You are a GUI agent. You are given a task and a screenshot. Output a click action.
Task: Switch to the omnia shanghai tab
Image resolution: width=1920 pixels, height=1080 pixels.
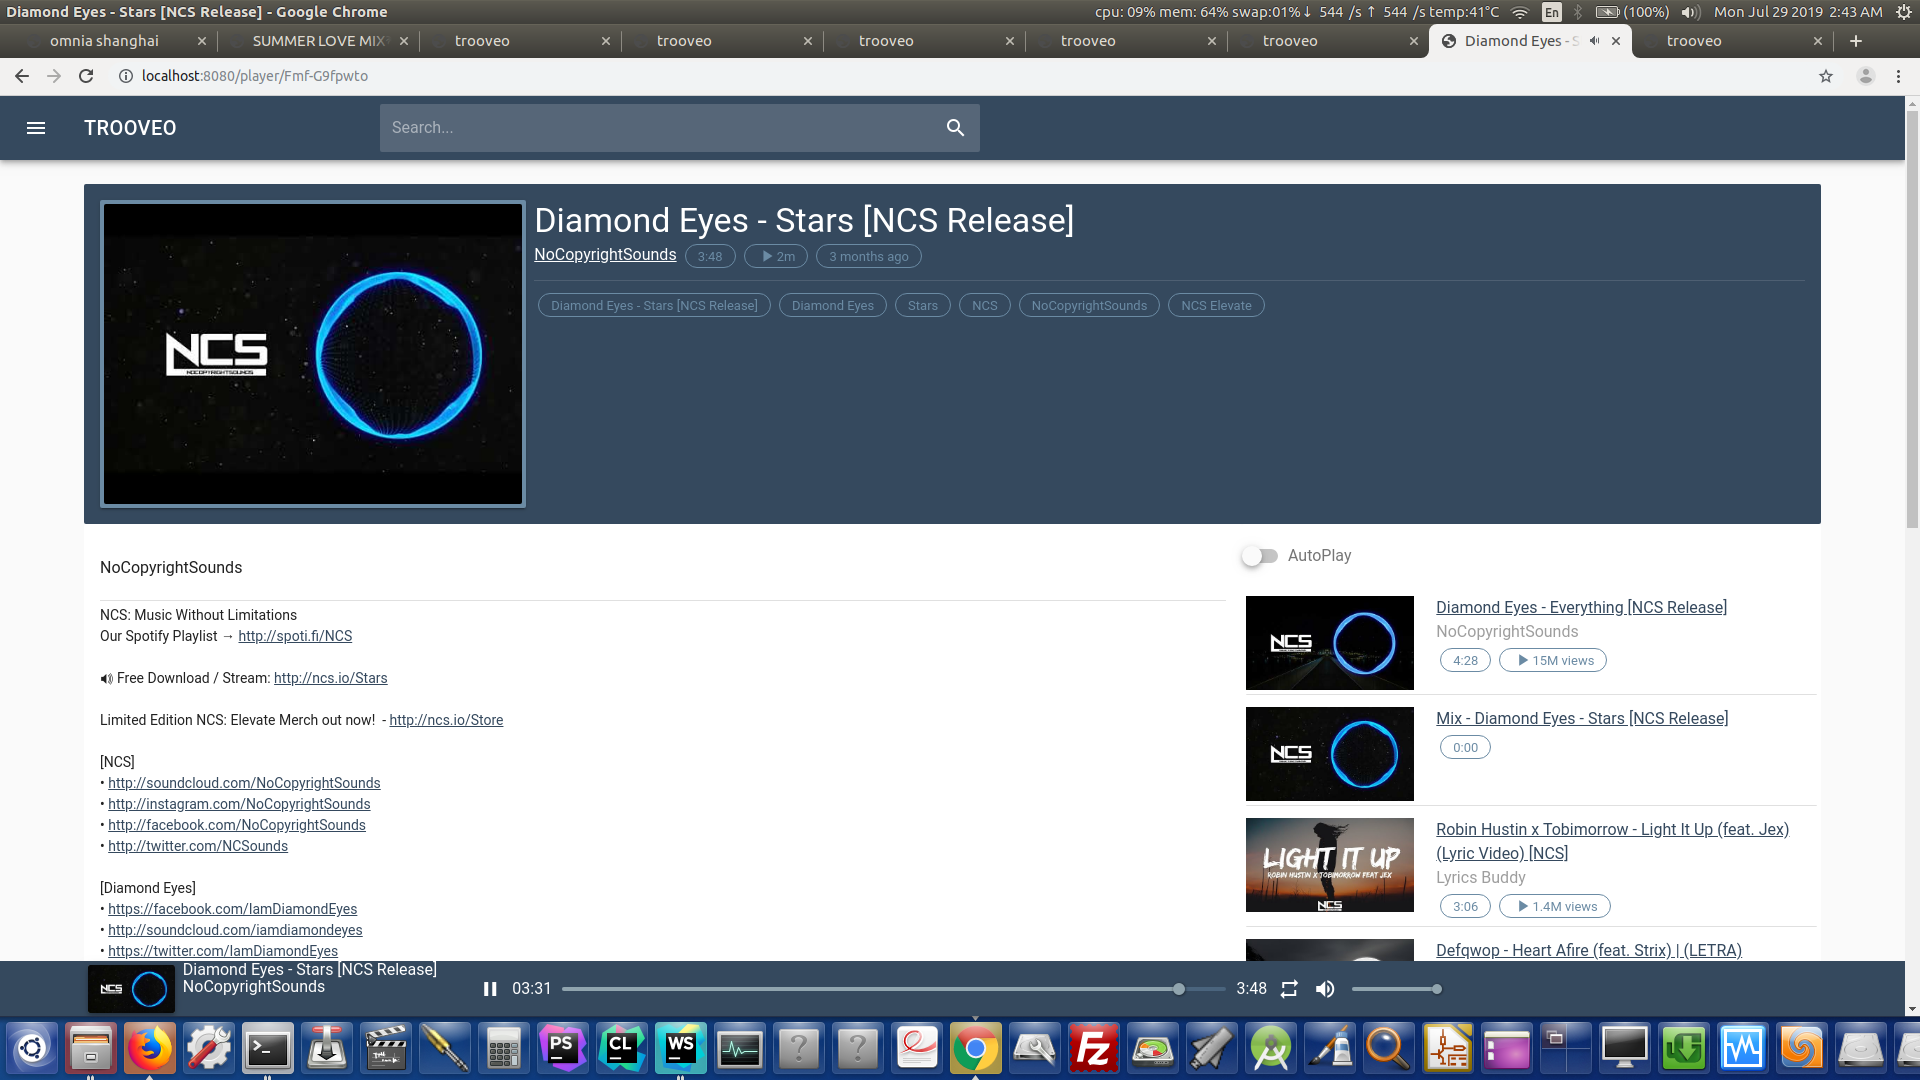[x=104, y=41]
